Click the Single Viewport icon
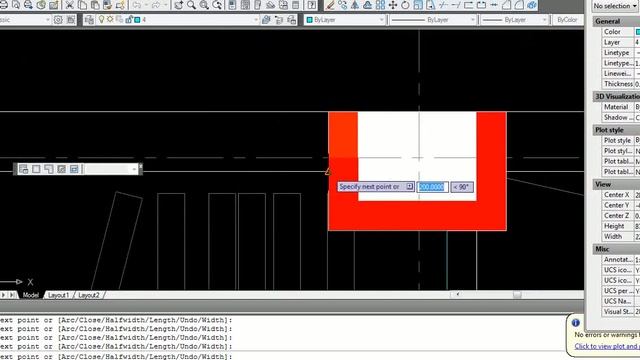 [x=36, y=169]
